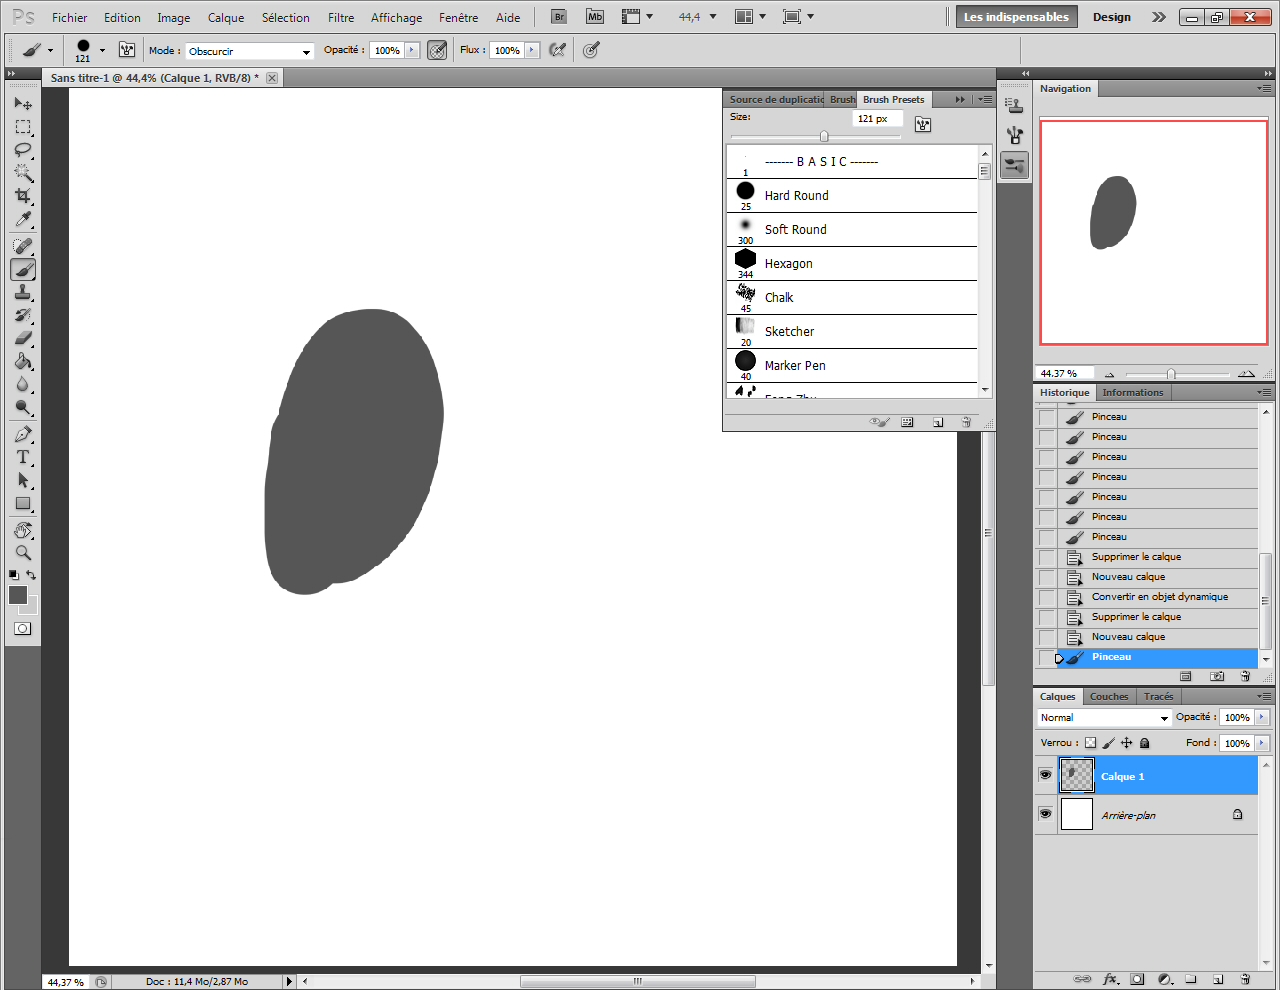The height and width of the screenshot is (990, 1280).
Task: Open the Filtre menu
Action: [x=341, y=18]
